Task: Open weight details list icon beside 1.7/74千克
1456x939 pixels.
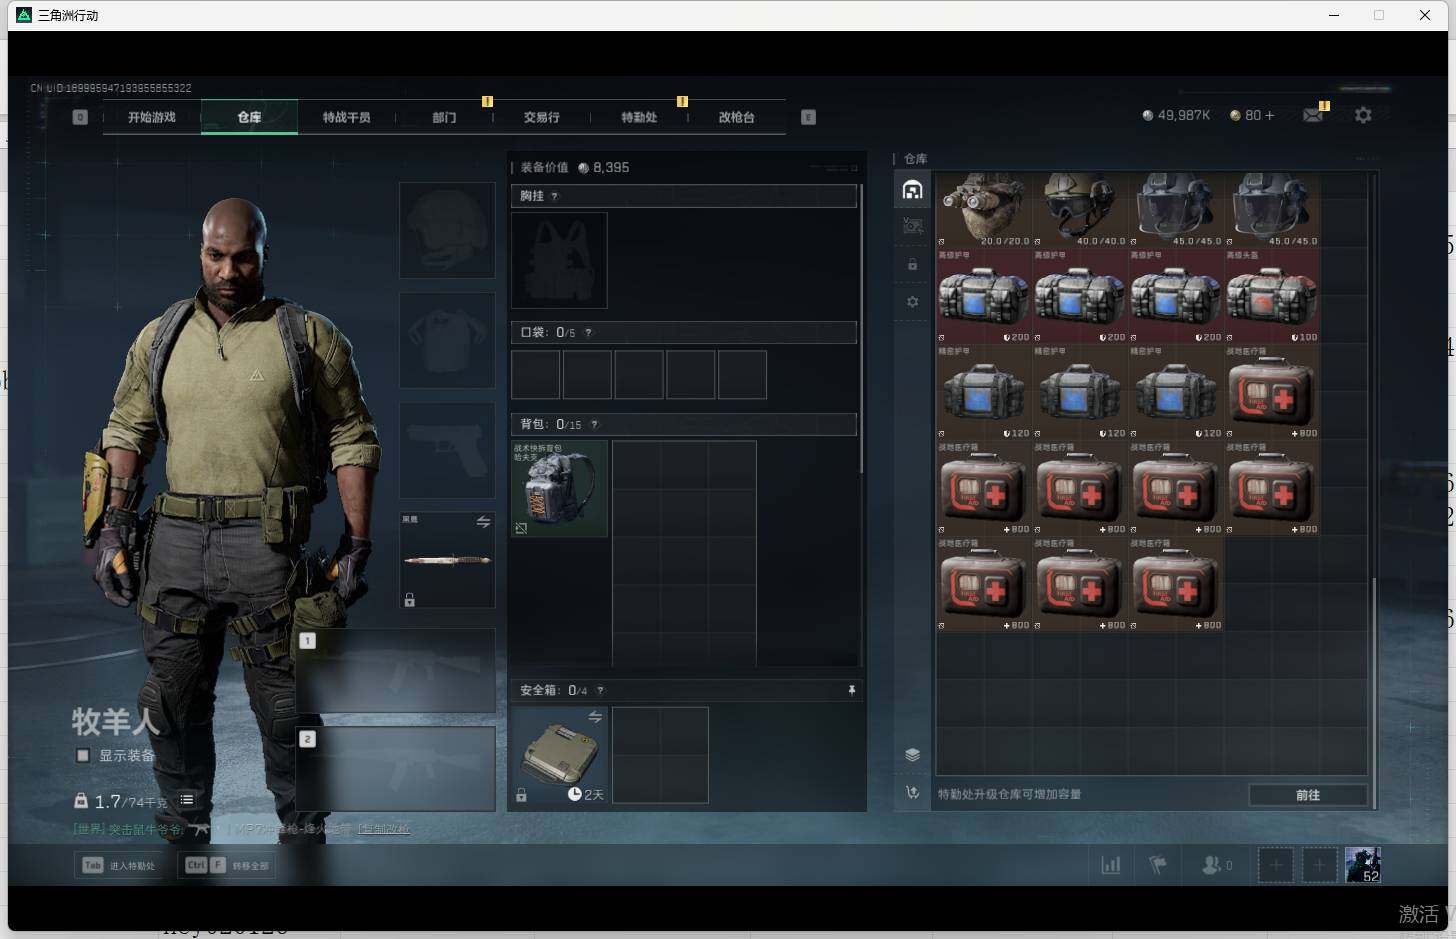Action: [x=187, y=800]
